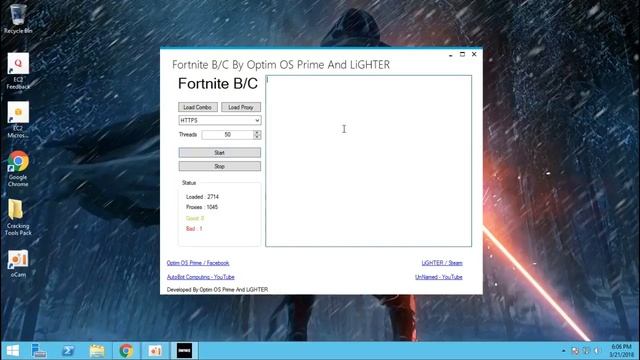Screen dimensions: 640x360
Task: Open File Explorer from the taskbar
Action: point(97,351)
